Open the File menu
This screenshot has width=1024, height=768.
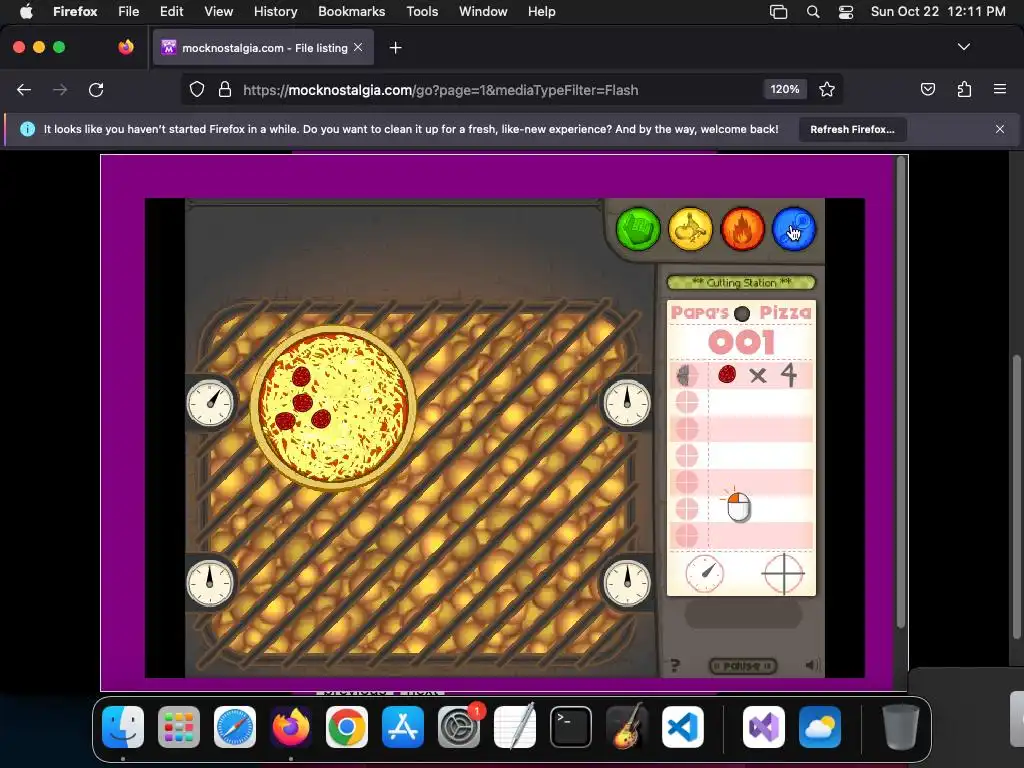129,12
